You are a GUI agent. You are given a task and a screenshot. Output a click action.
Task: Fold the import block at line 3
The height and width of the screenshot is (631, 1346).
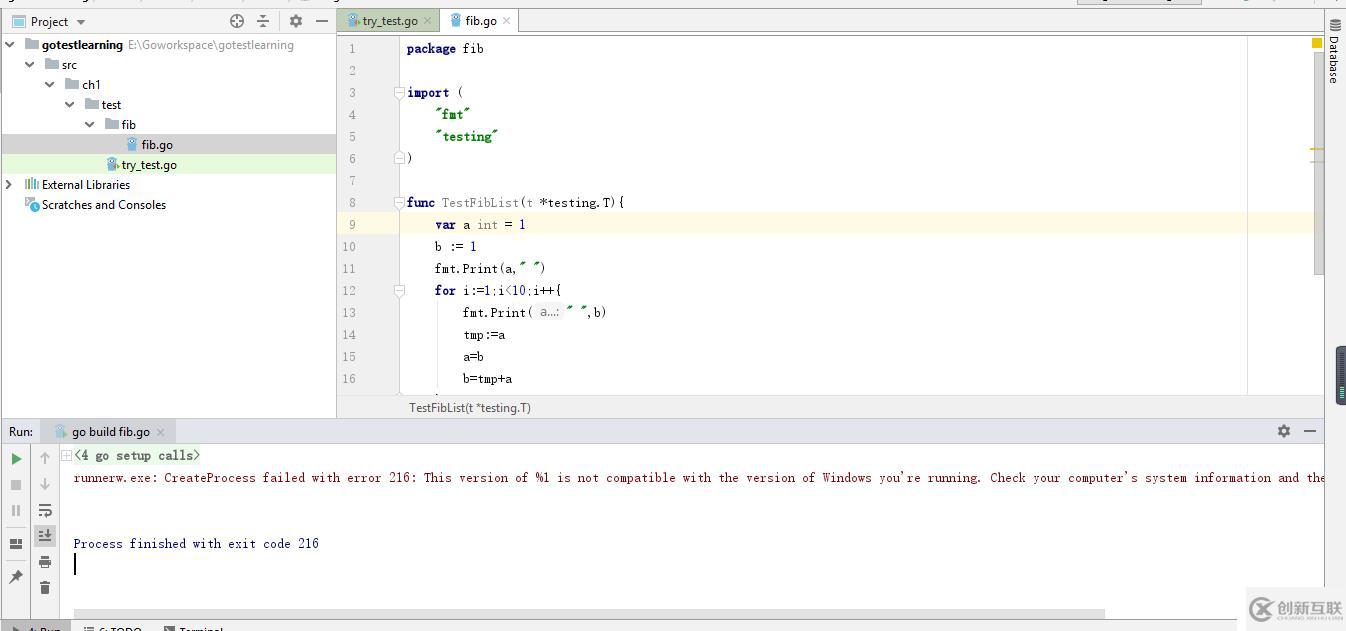[x=399, y=92]
